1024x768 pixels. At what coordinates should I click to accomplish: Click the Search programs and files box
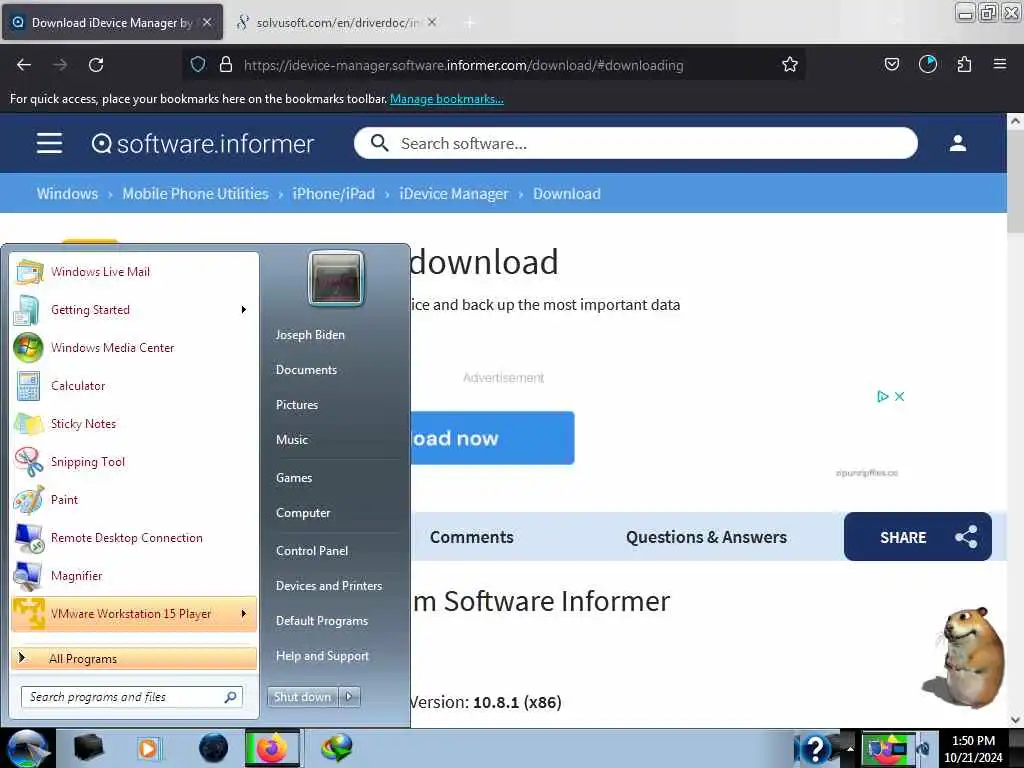132,697
